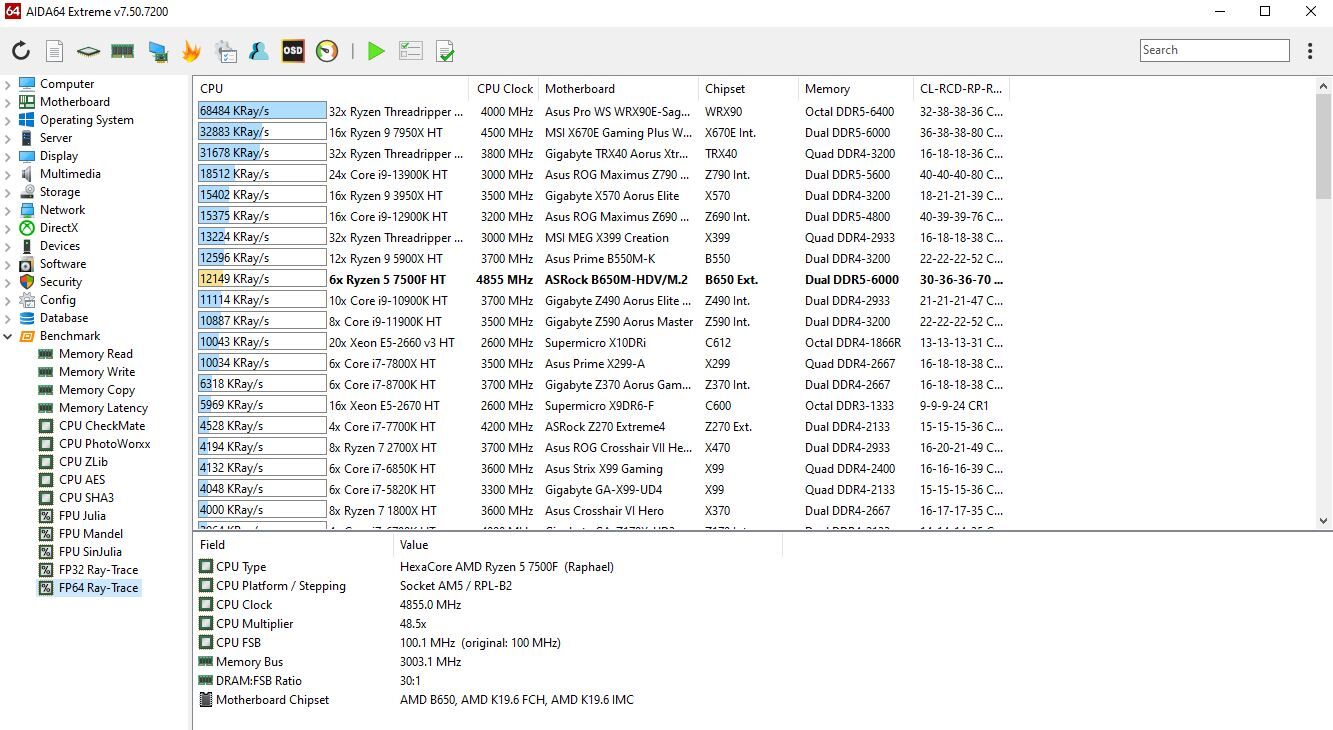Select the 68484 KRay/s result row
Viewport: 1333px width, 730px height.
tap(601, 111)
